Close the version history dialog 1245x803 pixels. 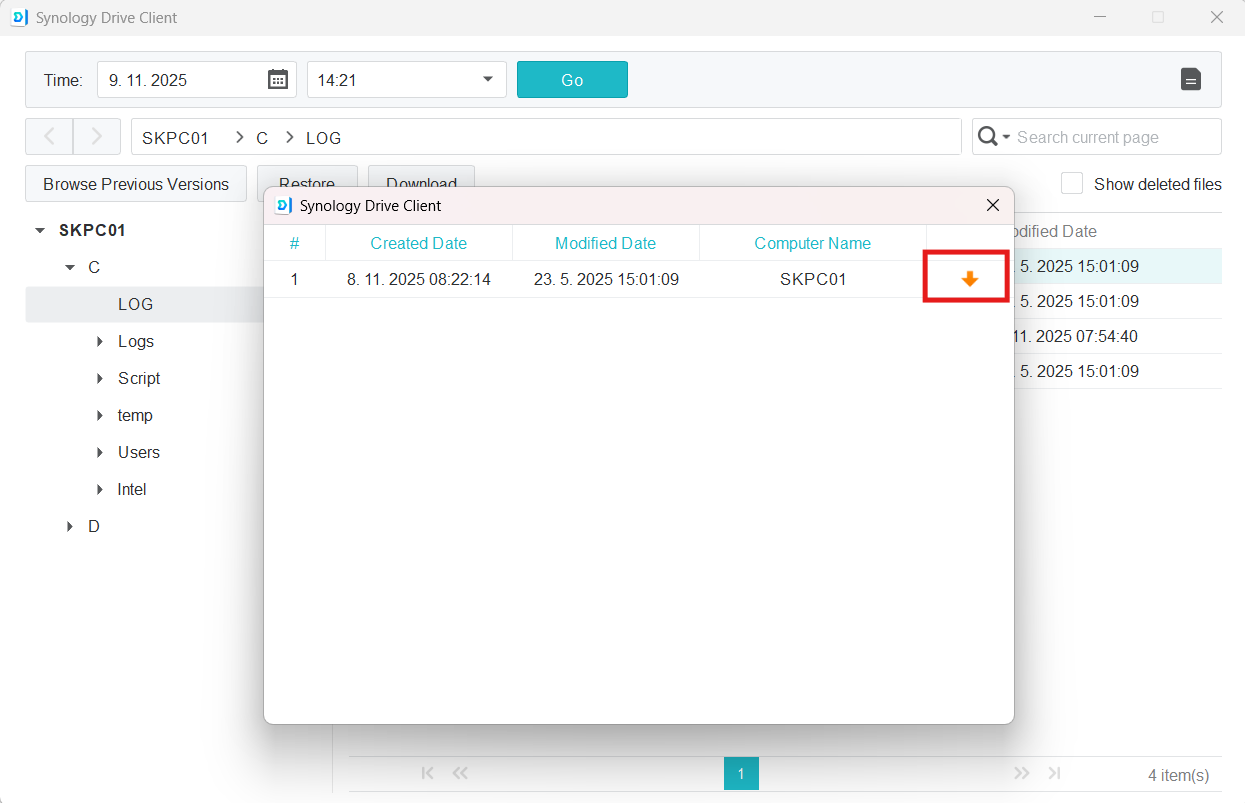point(993,205)
